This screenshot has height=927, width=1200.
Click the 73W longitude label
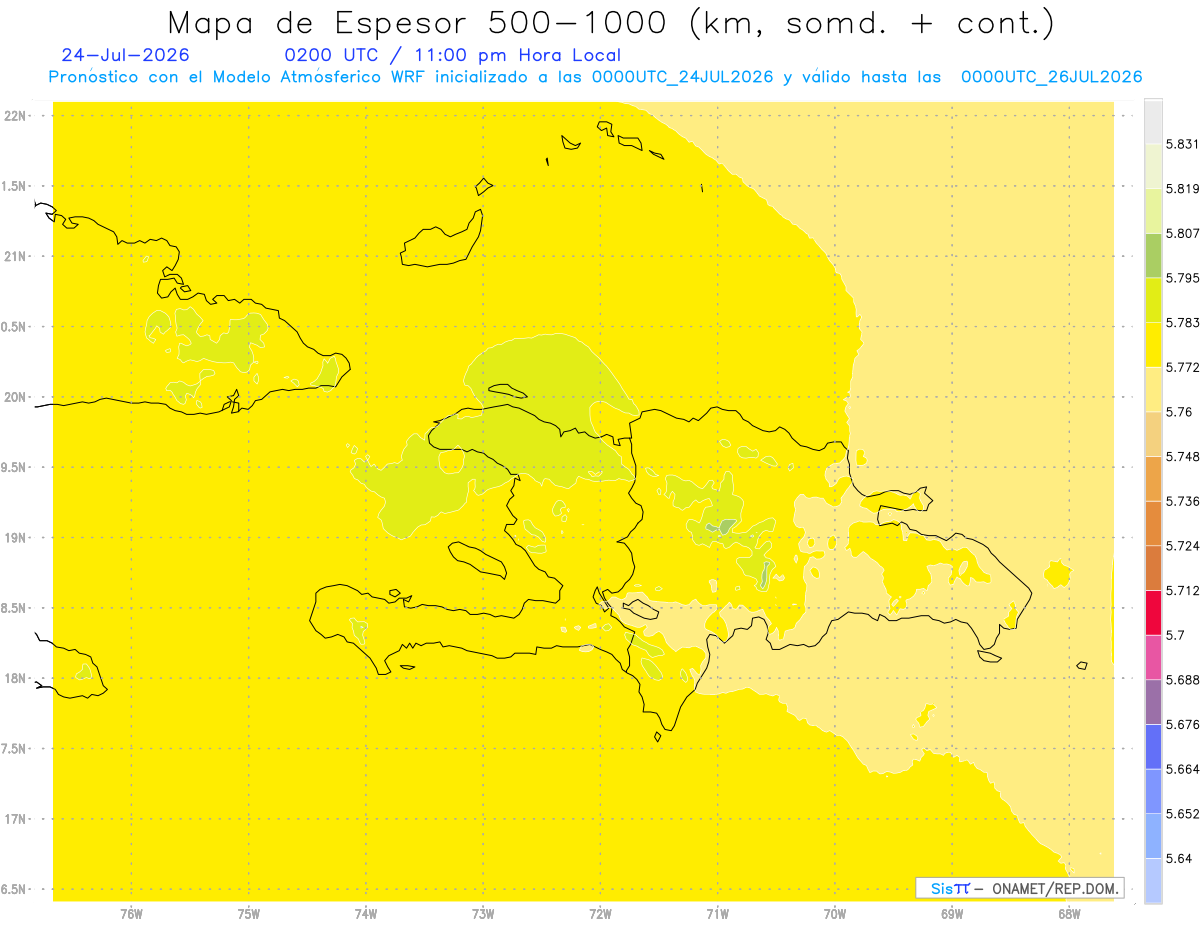coord(483,914)
